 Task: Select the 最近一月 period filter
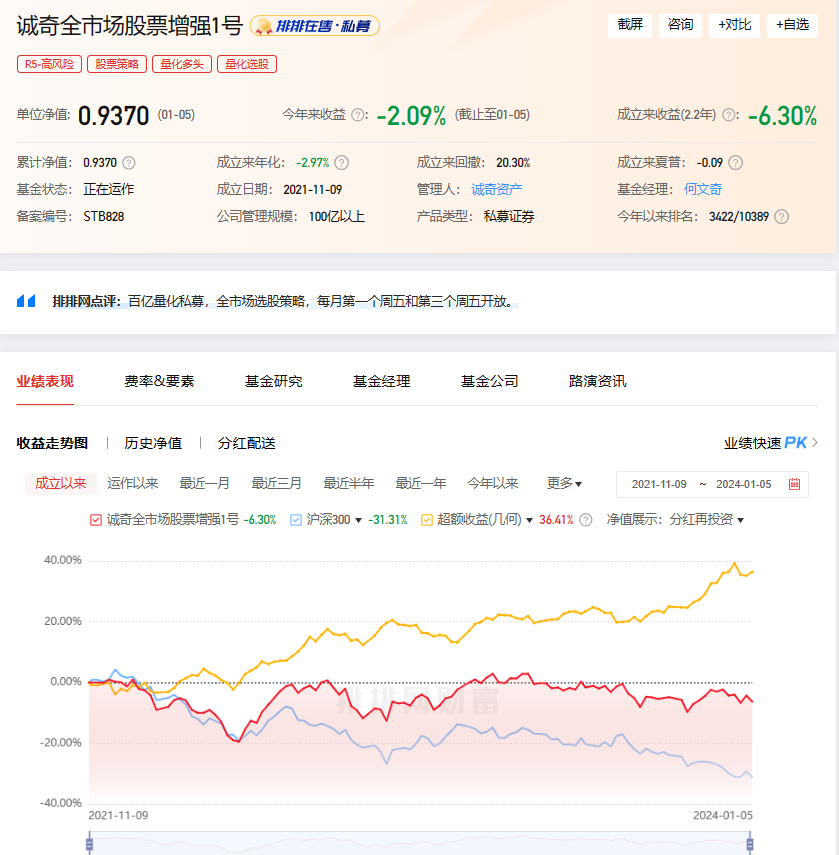204,484
